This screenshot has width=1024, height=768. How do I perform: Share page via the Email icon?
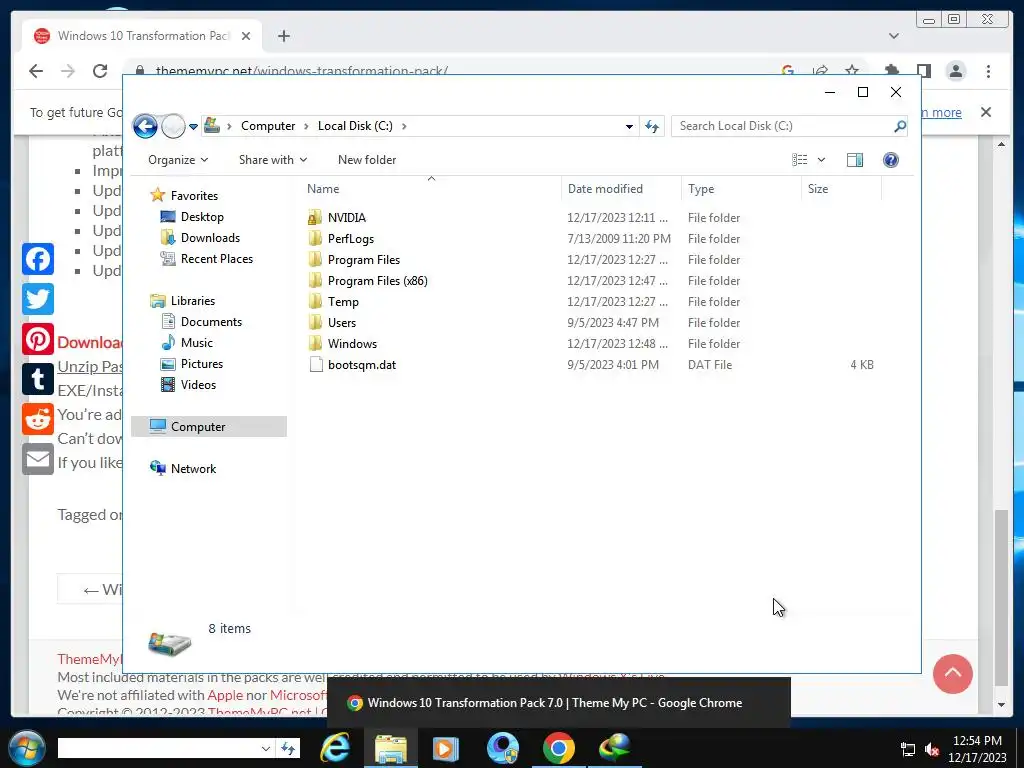click(38, 459)
